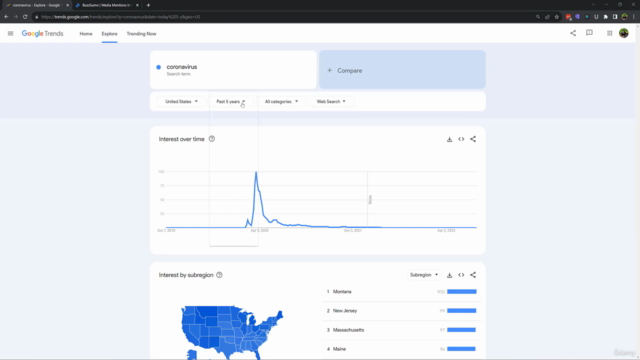Open the Web Search type dropdown
This screenshot has height=360, width=640.
[331, 101]
